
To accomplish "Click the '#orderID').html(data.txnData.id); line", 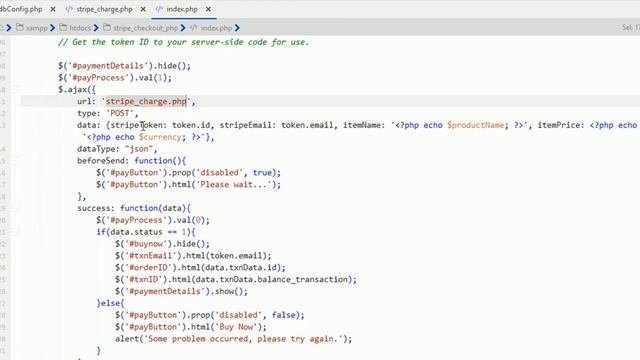I will [200, 267].
